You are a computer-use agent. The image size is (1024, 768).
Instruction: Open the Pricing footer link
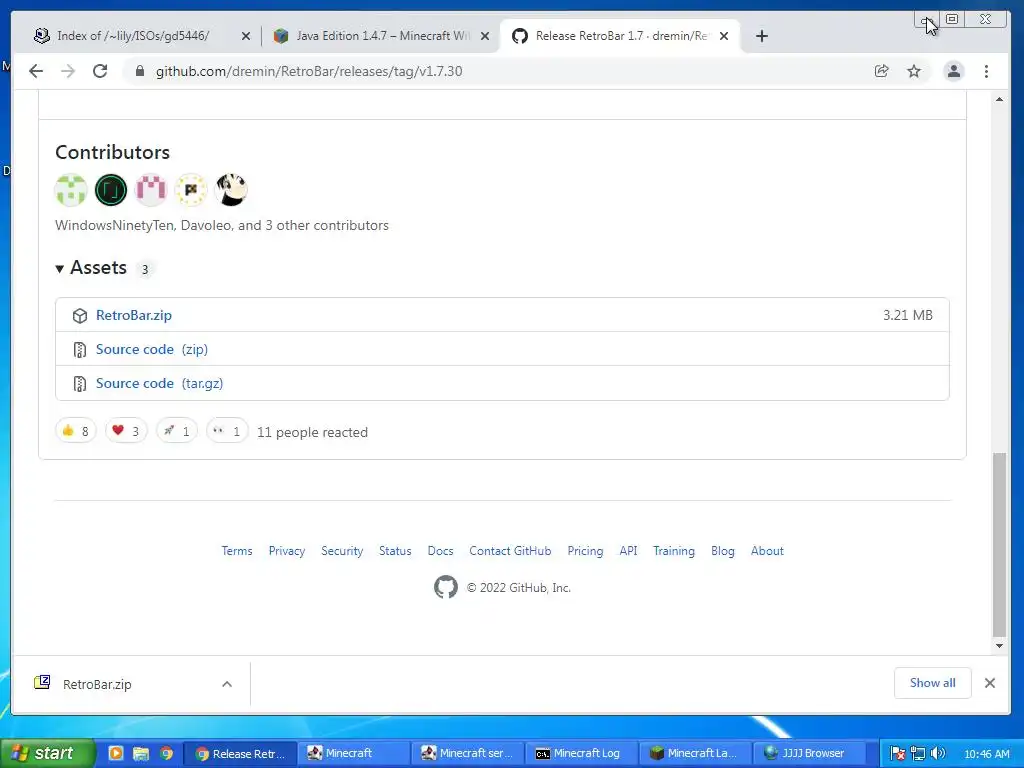[x=585, y=551]
